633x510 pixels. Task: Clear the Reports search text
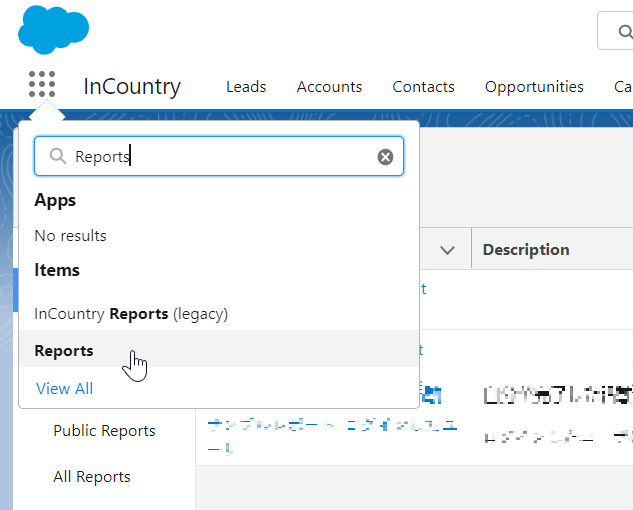385,157
